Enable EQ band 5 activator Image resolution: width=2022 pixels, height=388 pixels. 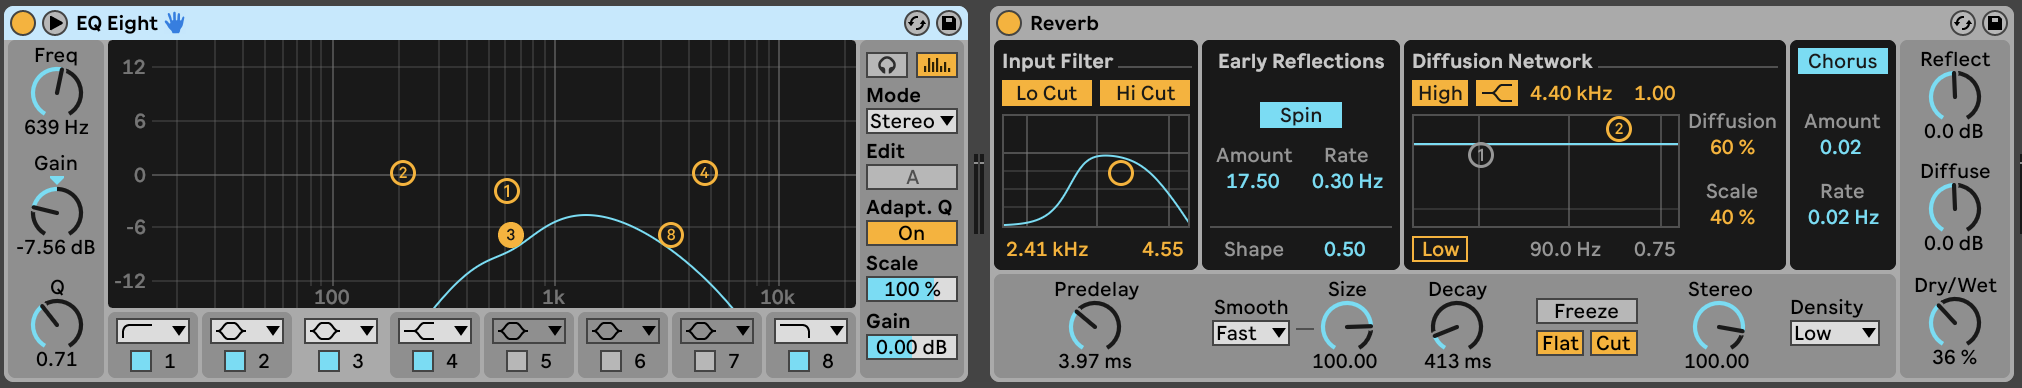pyautogui.click(x=517, y=361)
